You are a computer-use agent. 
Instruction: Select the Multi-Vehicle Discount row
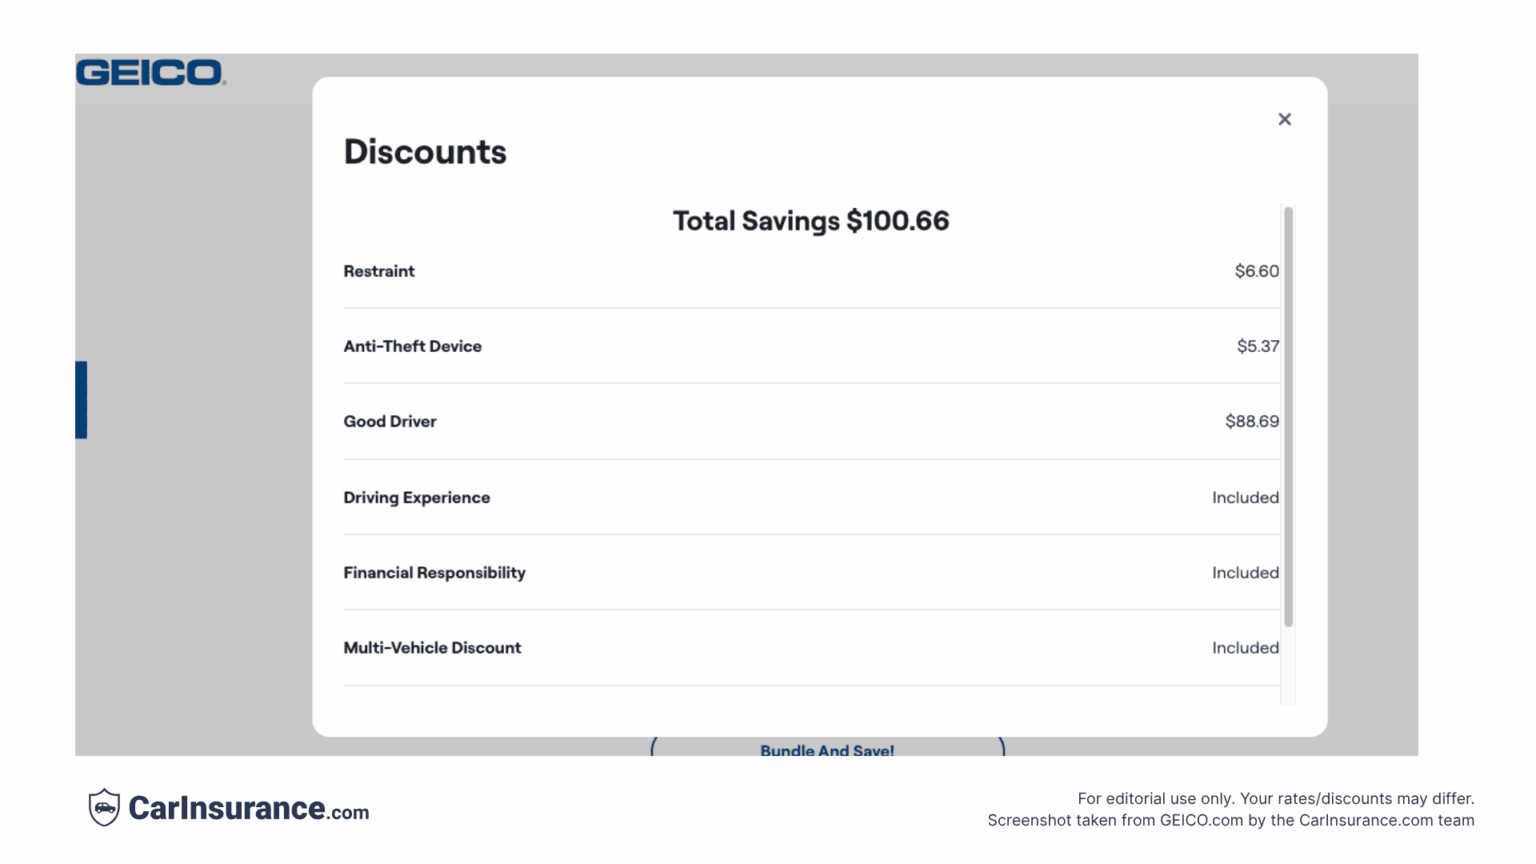(432, 648)
